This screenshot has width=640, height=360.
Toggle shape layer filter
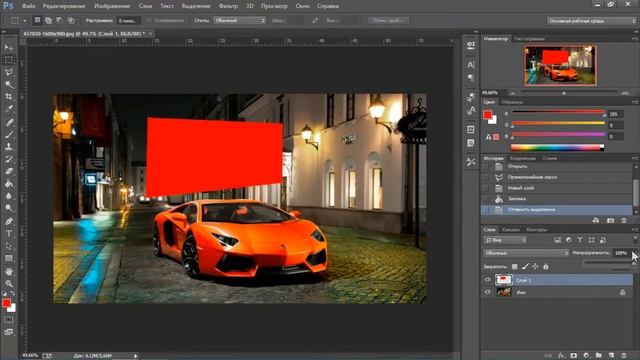(x=591, y=240)
